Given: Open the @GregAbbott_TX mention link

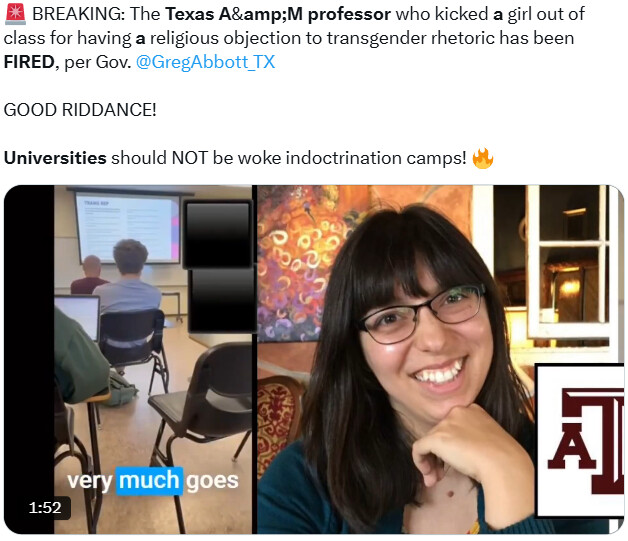Looking at the screenshot, I should (205, 62).
